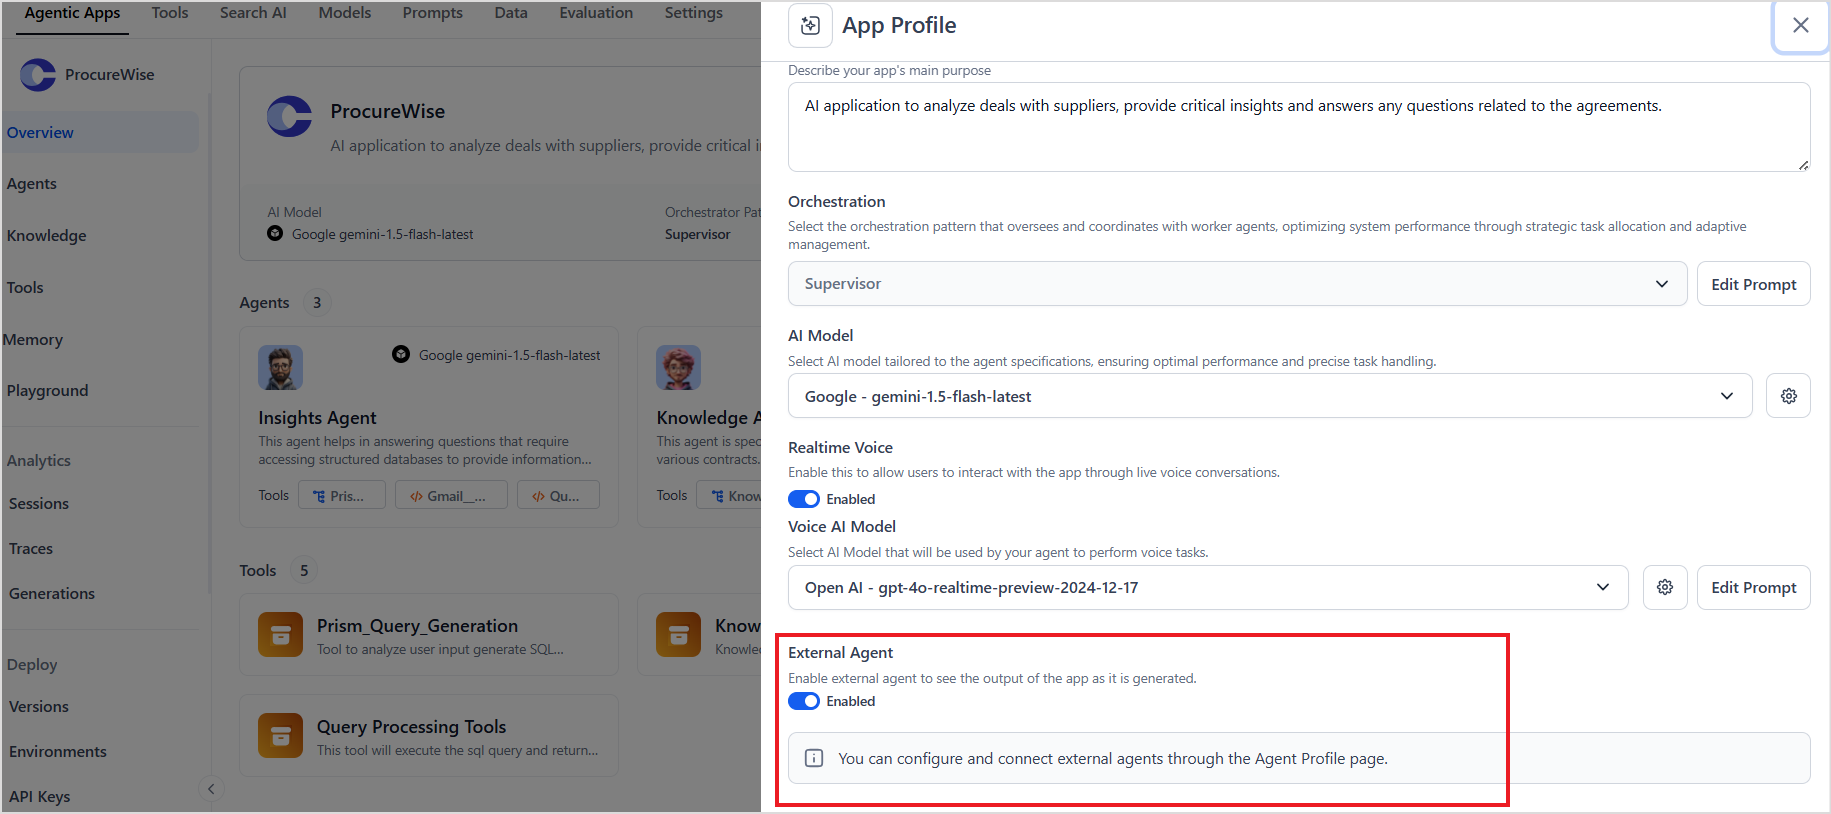Click the Knowledge tool orange icon
Image resolution: width=1831 pixels, height=814 pixels.
coord(678,635)
